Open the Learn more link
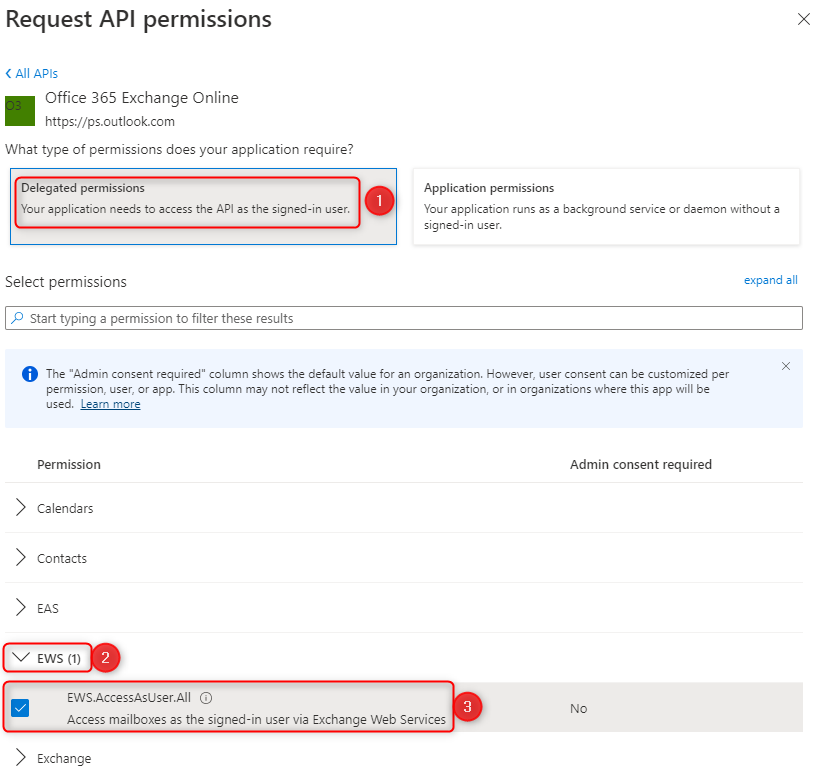The image size is (817, 775). 110,404
